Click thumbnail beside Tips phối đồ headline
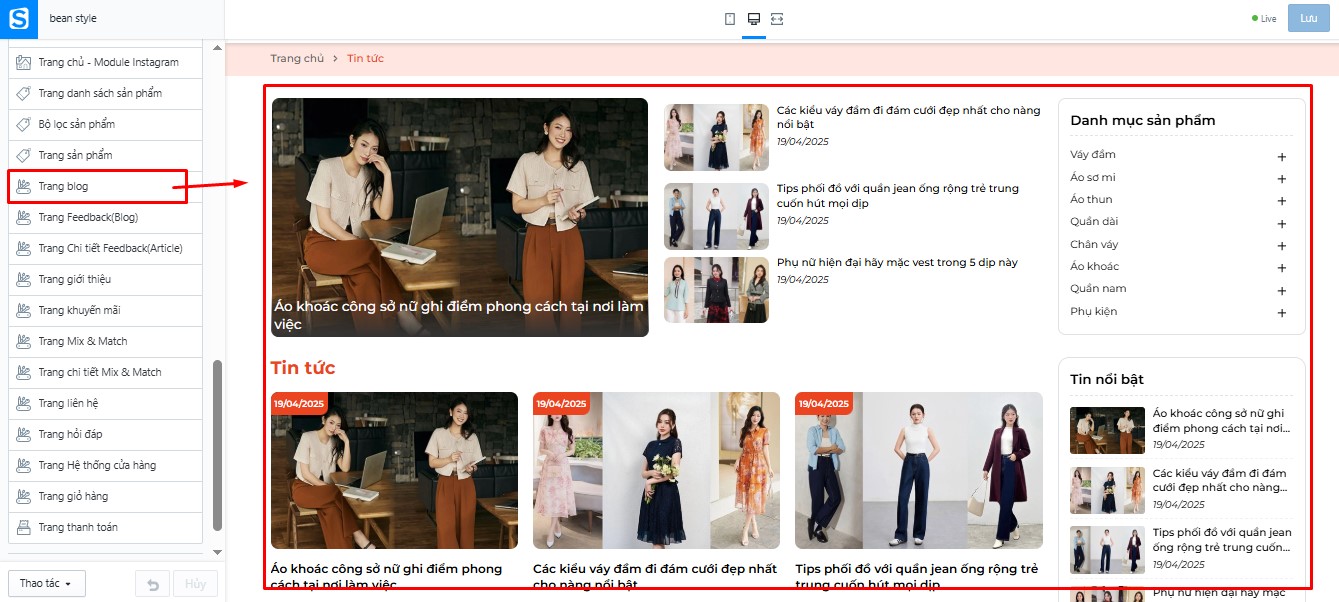Viewport: 1339px width, 602px height. (716, 216)
